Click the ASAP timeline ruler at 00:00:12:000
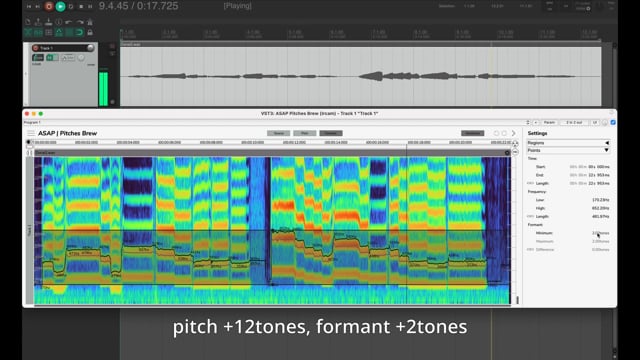640x360 pixels. [294, 142]
